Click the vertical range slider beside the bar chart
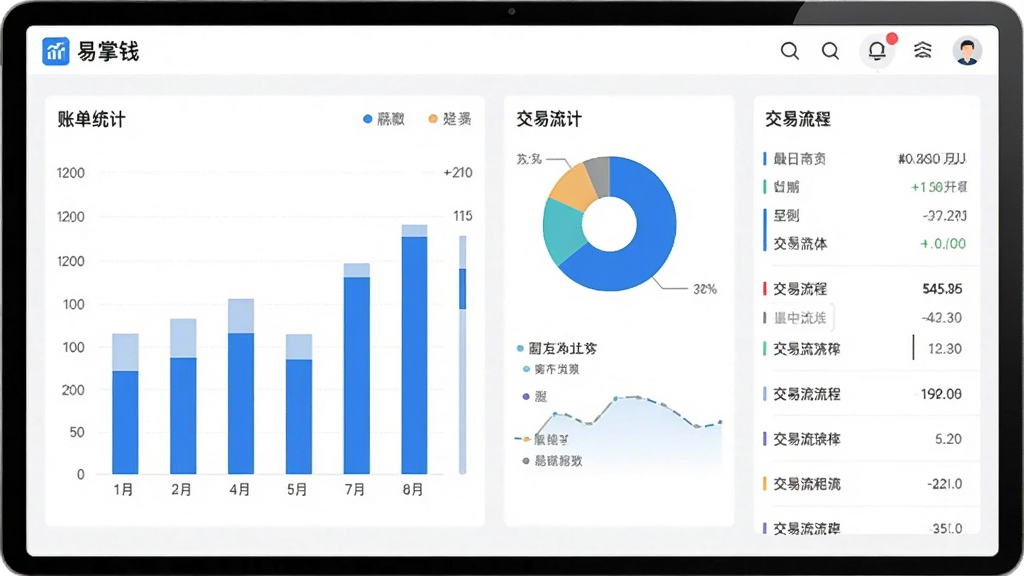Viewport: 1024px width, 576px height. click(462, 355)
